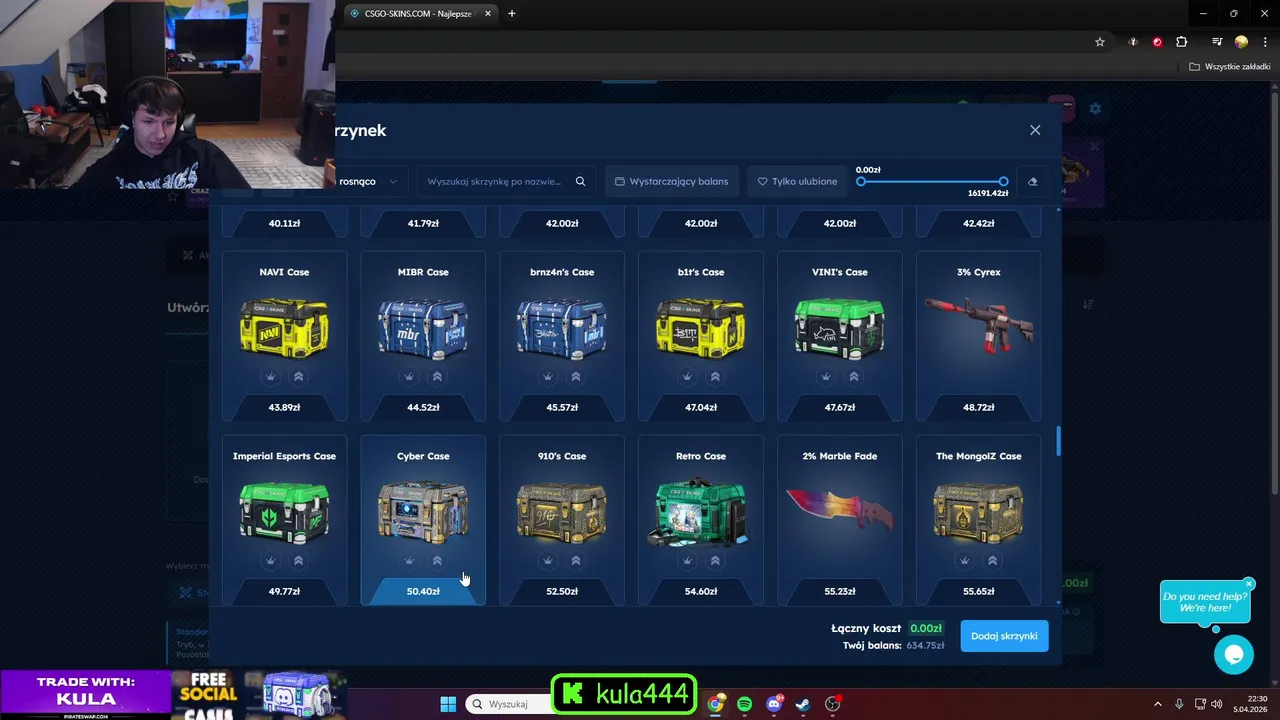Click the crown icon on The MongolZ Case
Viewport: 1280px width, 720px height.
point(965,561)
